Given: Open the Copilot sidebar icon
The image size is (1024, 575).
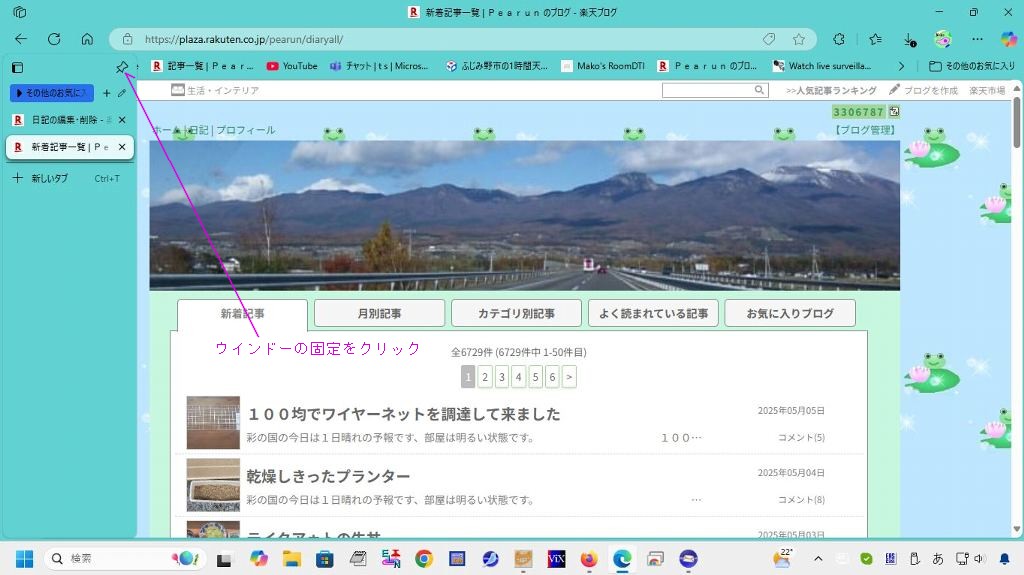Looking at the screenshot, I should 1009,39.
